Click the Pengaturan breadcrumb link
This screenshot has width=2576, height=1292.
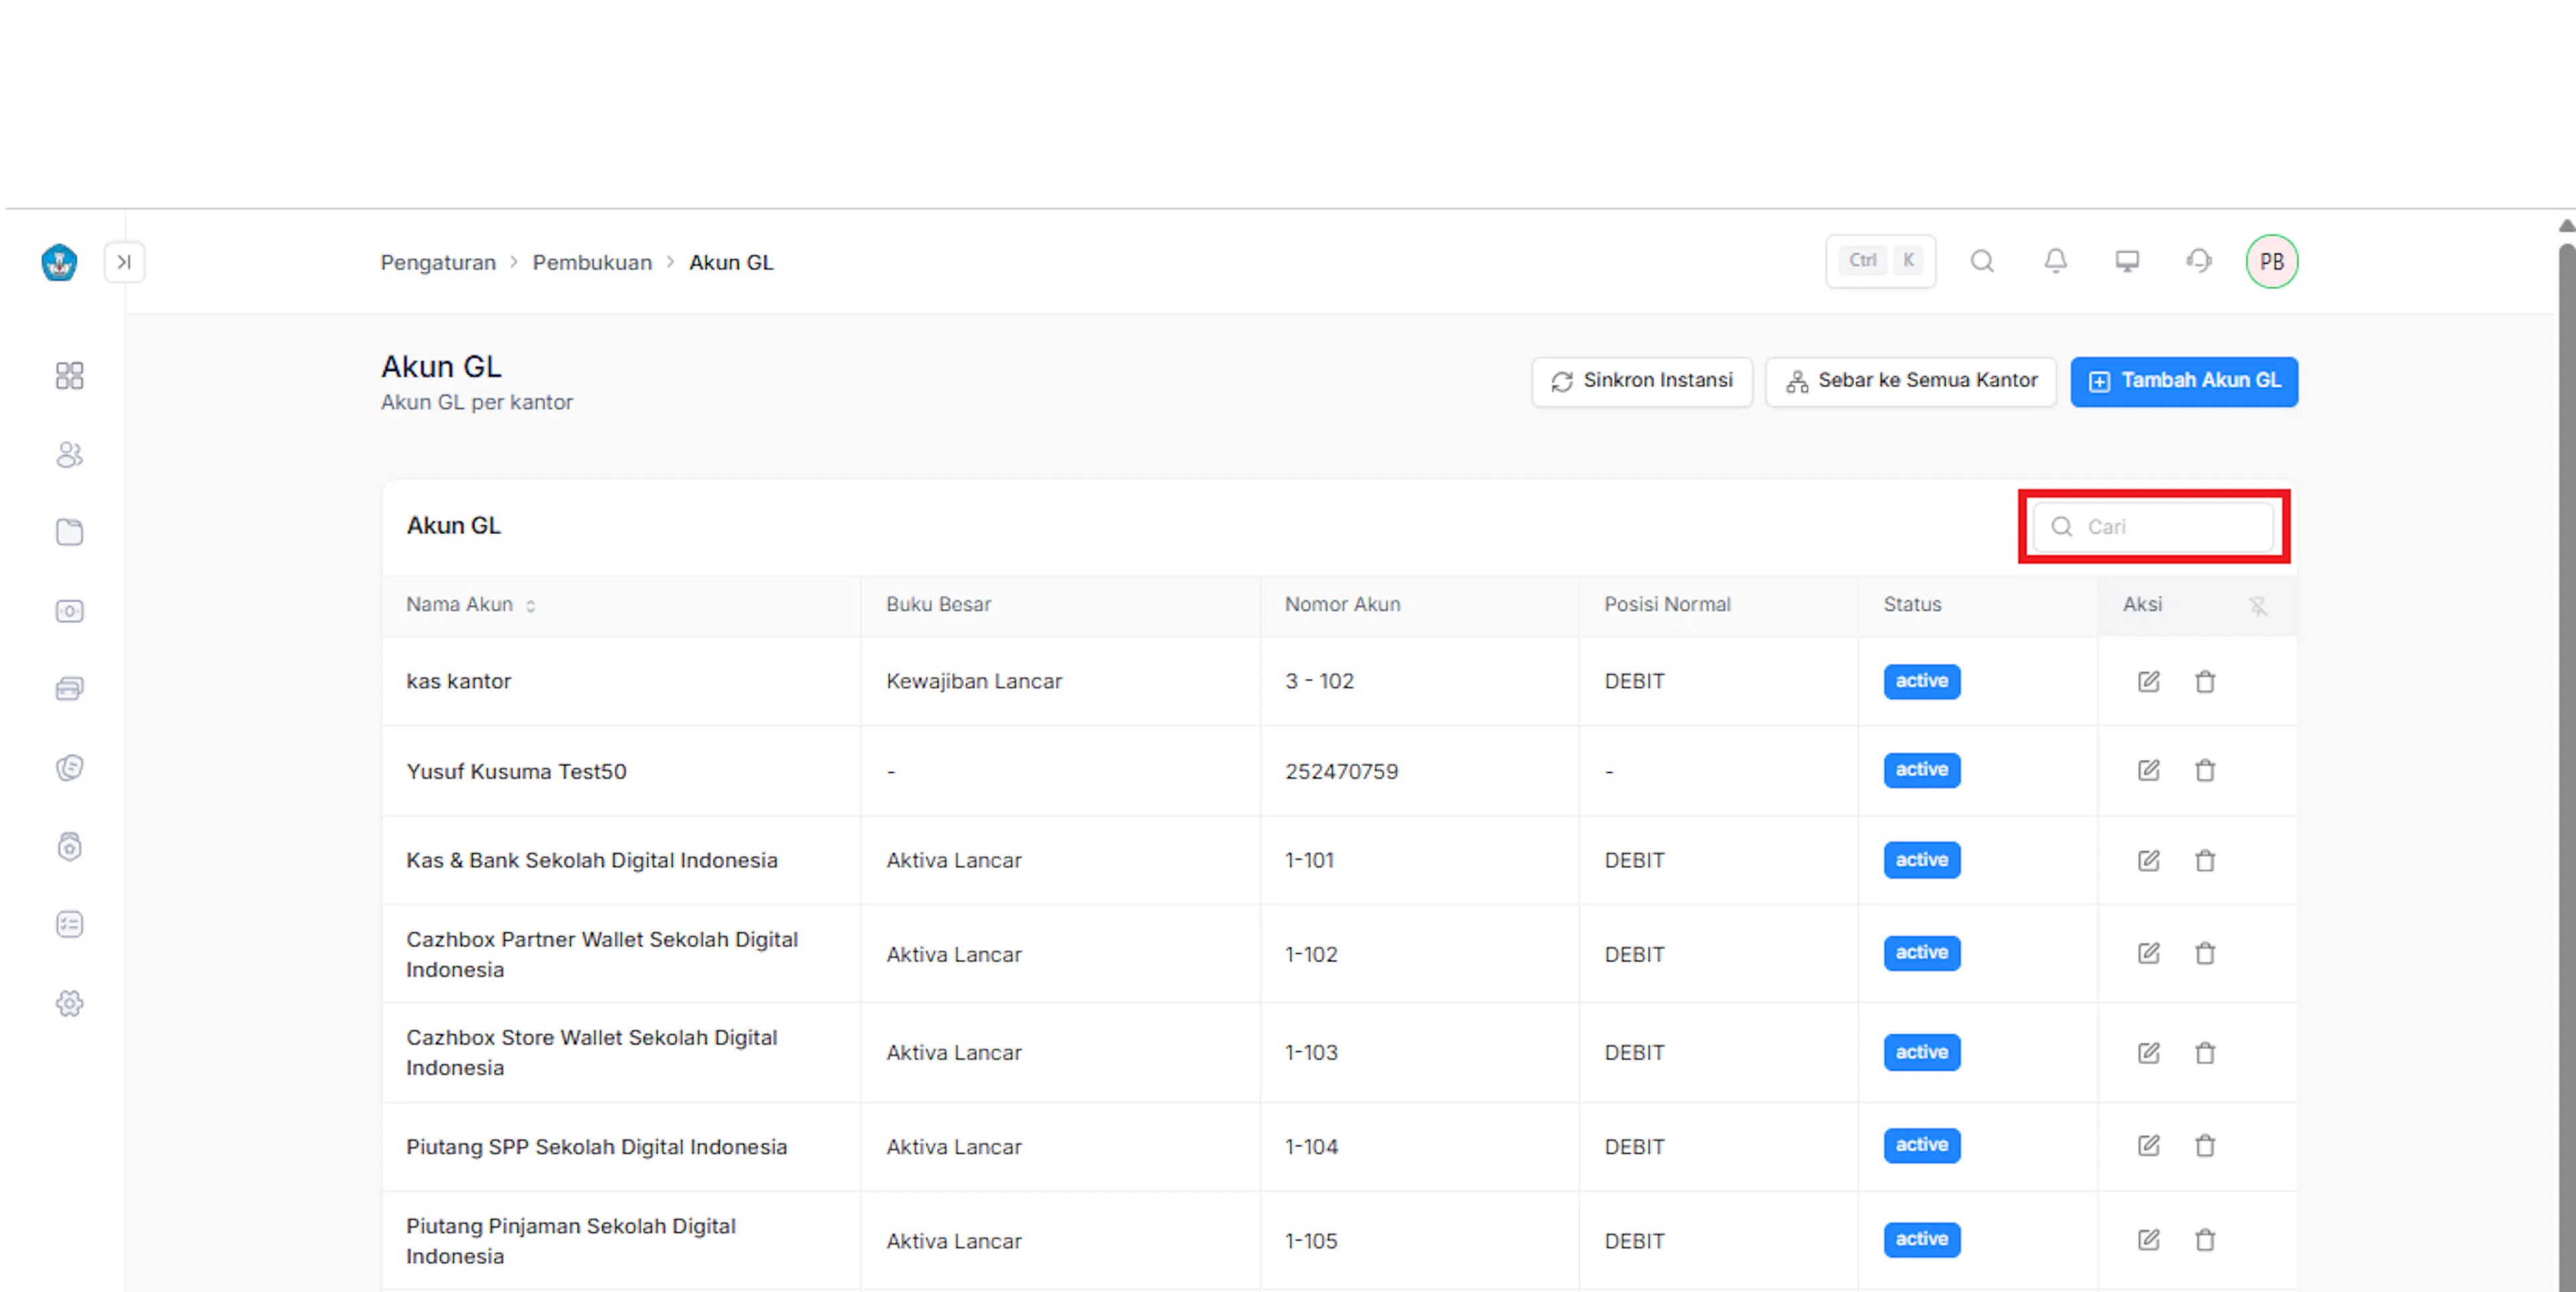tap(438, 262)
